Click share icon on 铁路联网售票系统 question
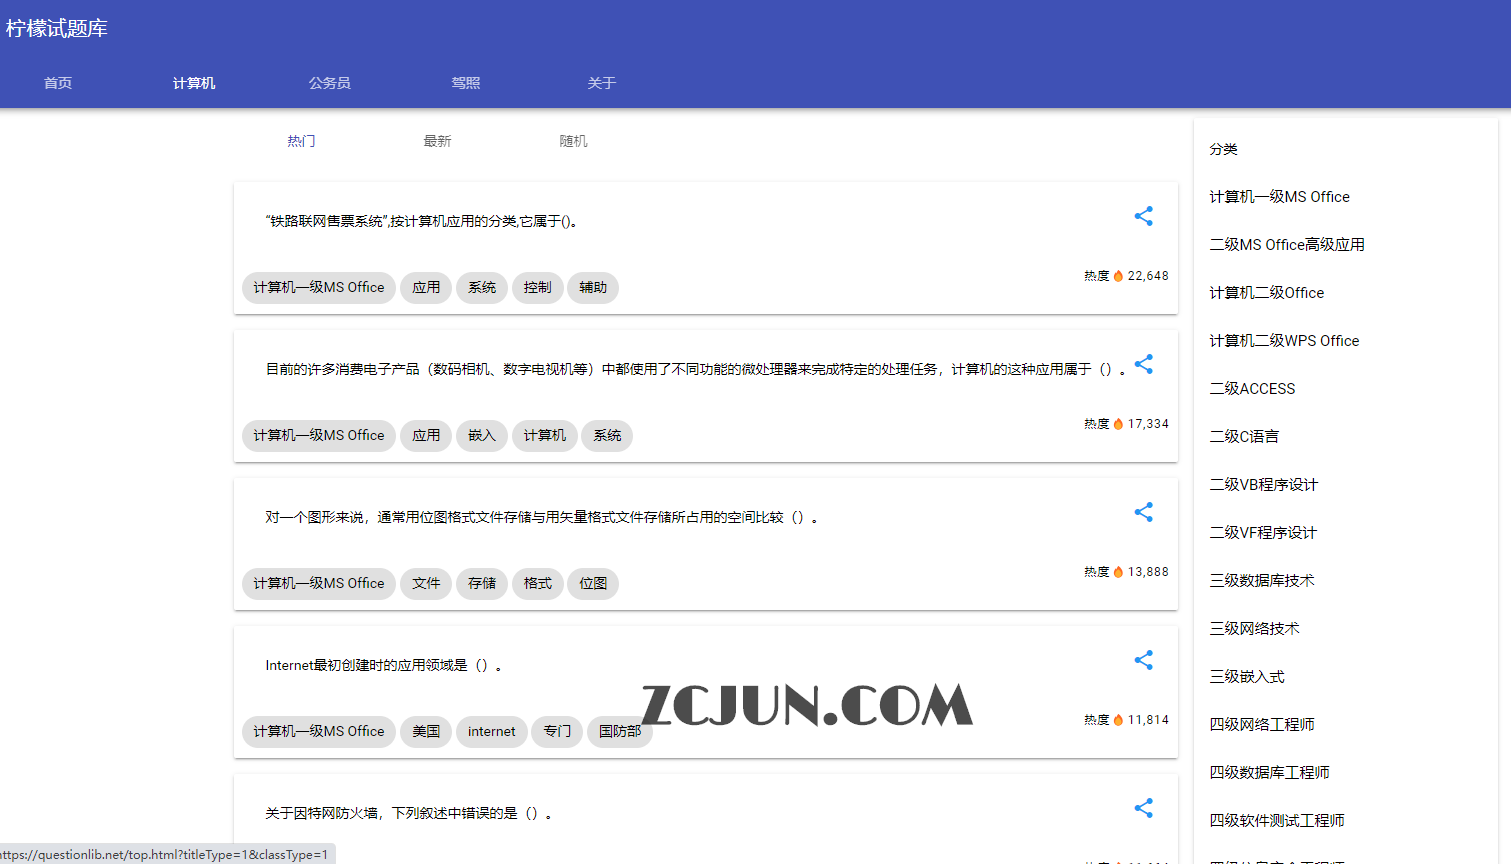The image size is (1511, 864). pyautogui.click(x=1143, y=216)
